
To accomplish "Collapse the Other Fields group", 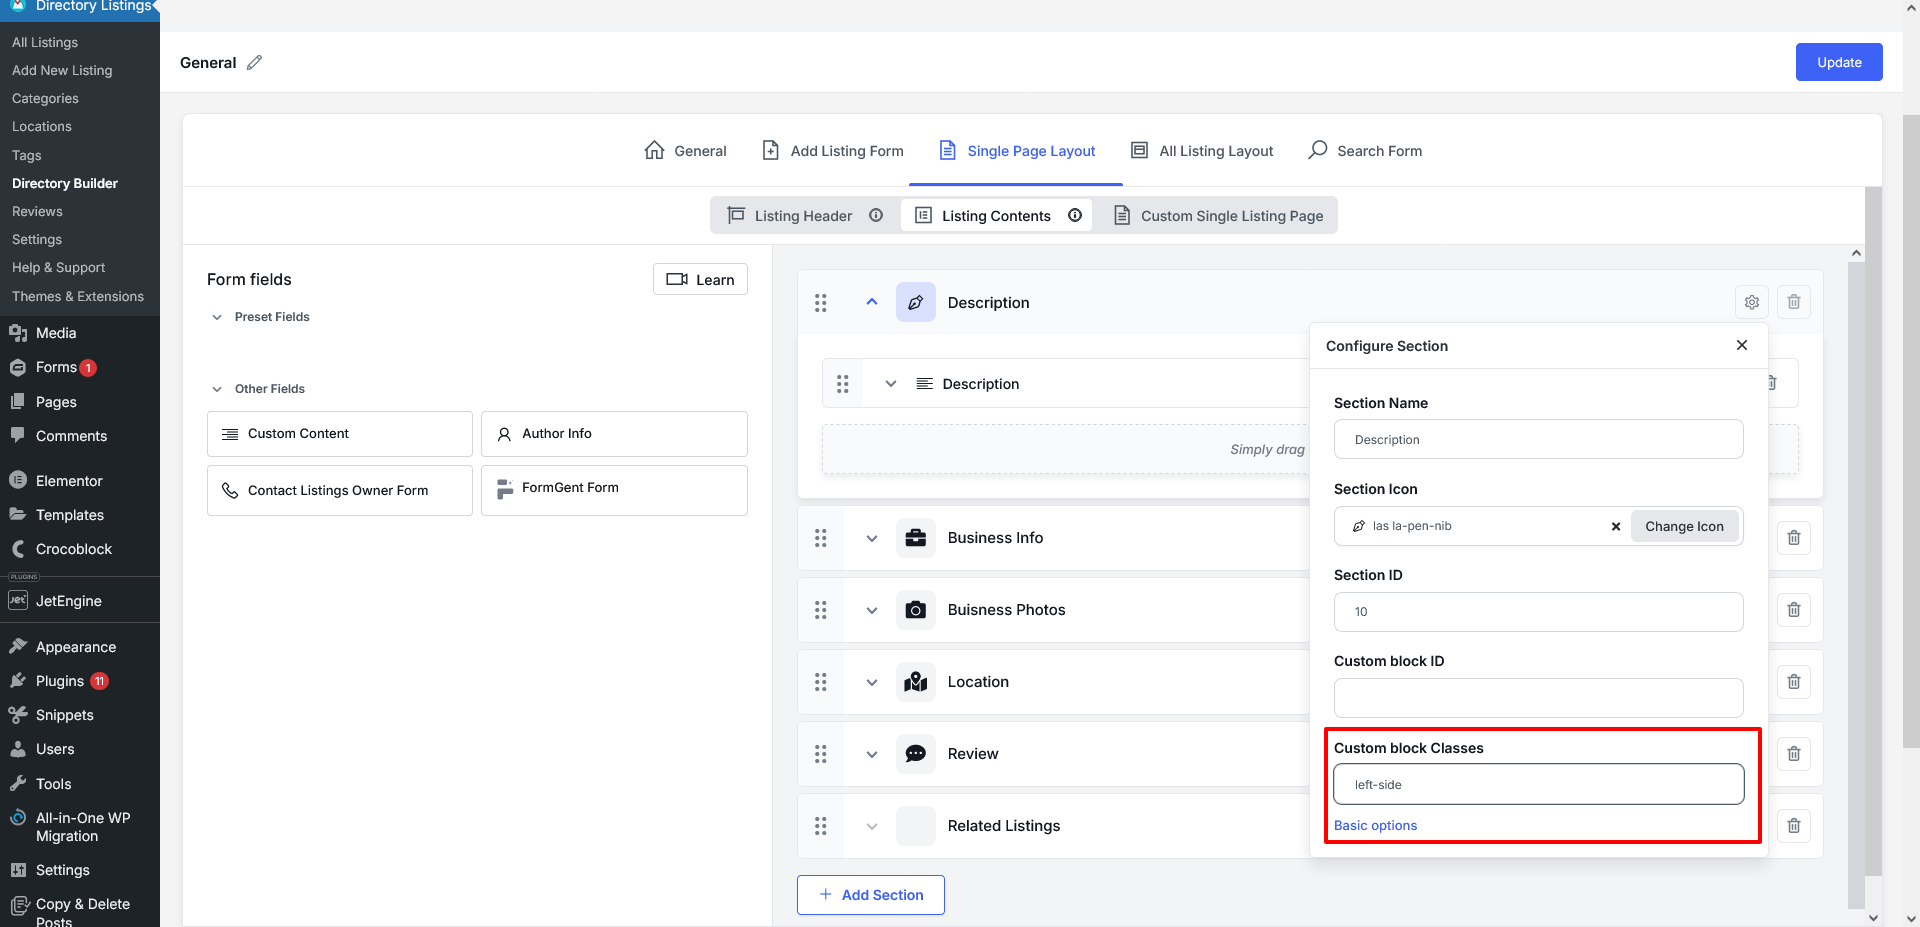I will [x=217, y=389].
